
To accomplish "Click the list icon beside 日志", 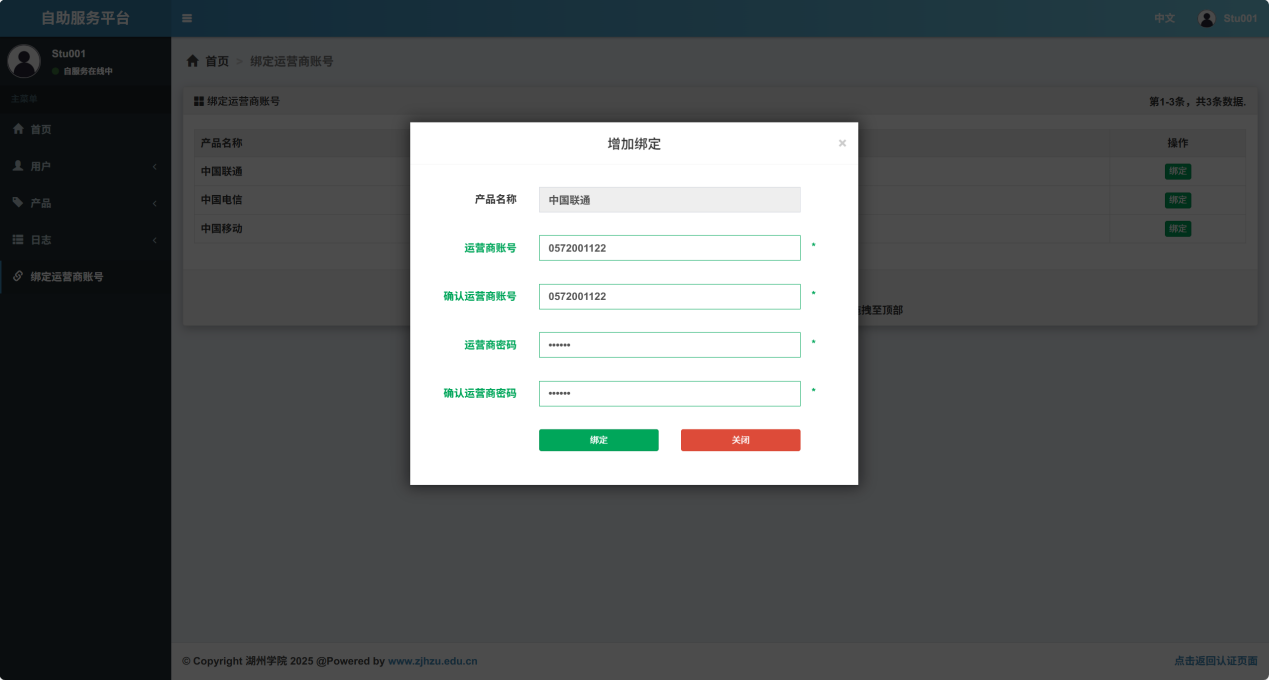I will point(18,239).
